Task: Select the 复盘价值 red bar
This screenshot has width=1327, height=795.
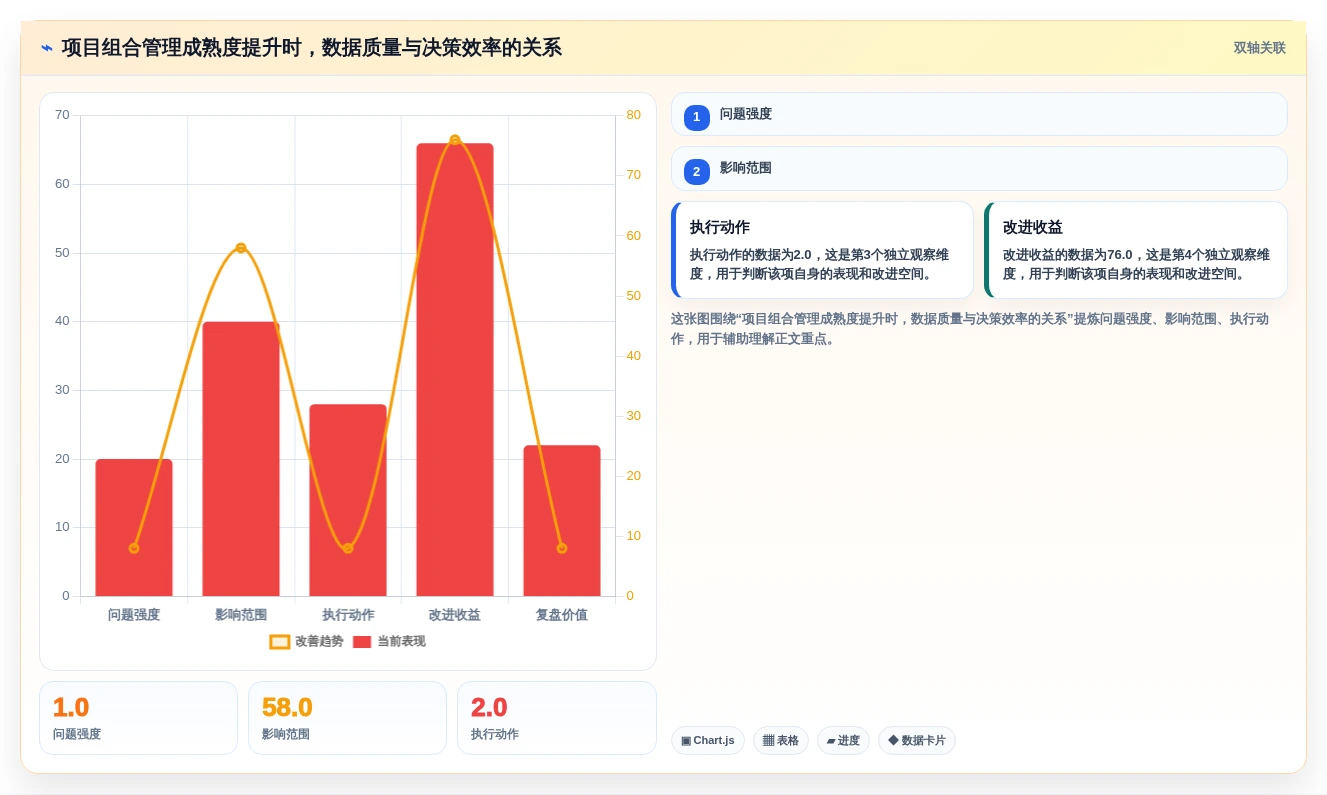Action: [x=562, y=521]
